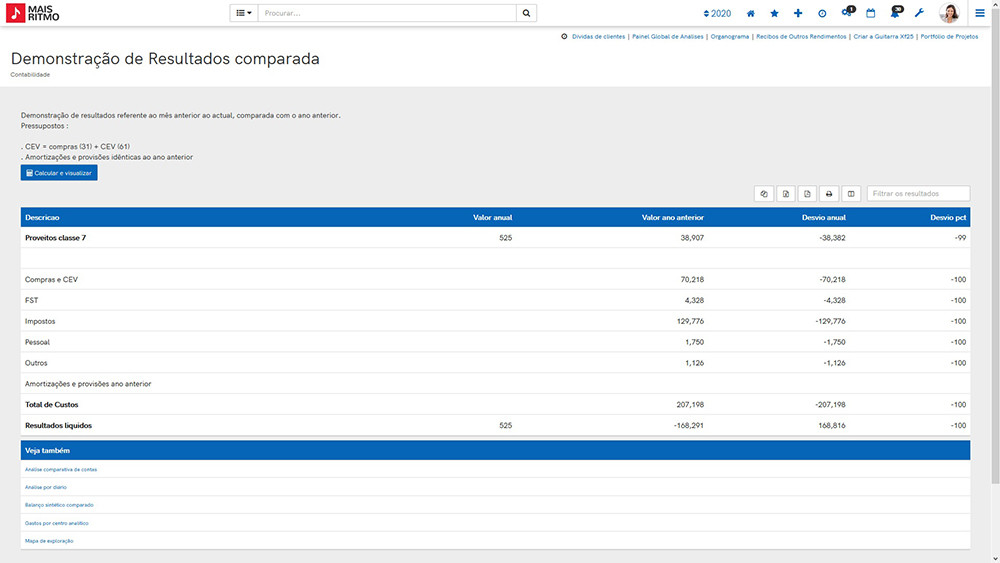Screen dimensions: 1000x563
Task: Open the Criar a Guitarra Xf25 shortcut
Action: pyautogui.click(x=883, y=36)
